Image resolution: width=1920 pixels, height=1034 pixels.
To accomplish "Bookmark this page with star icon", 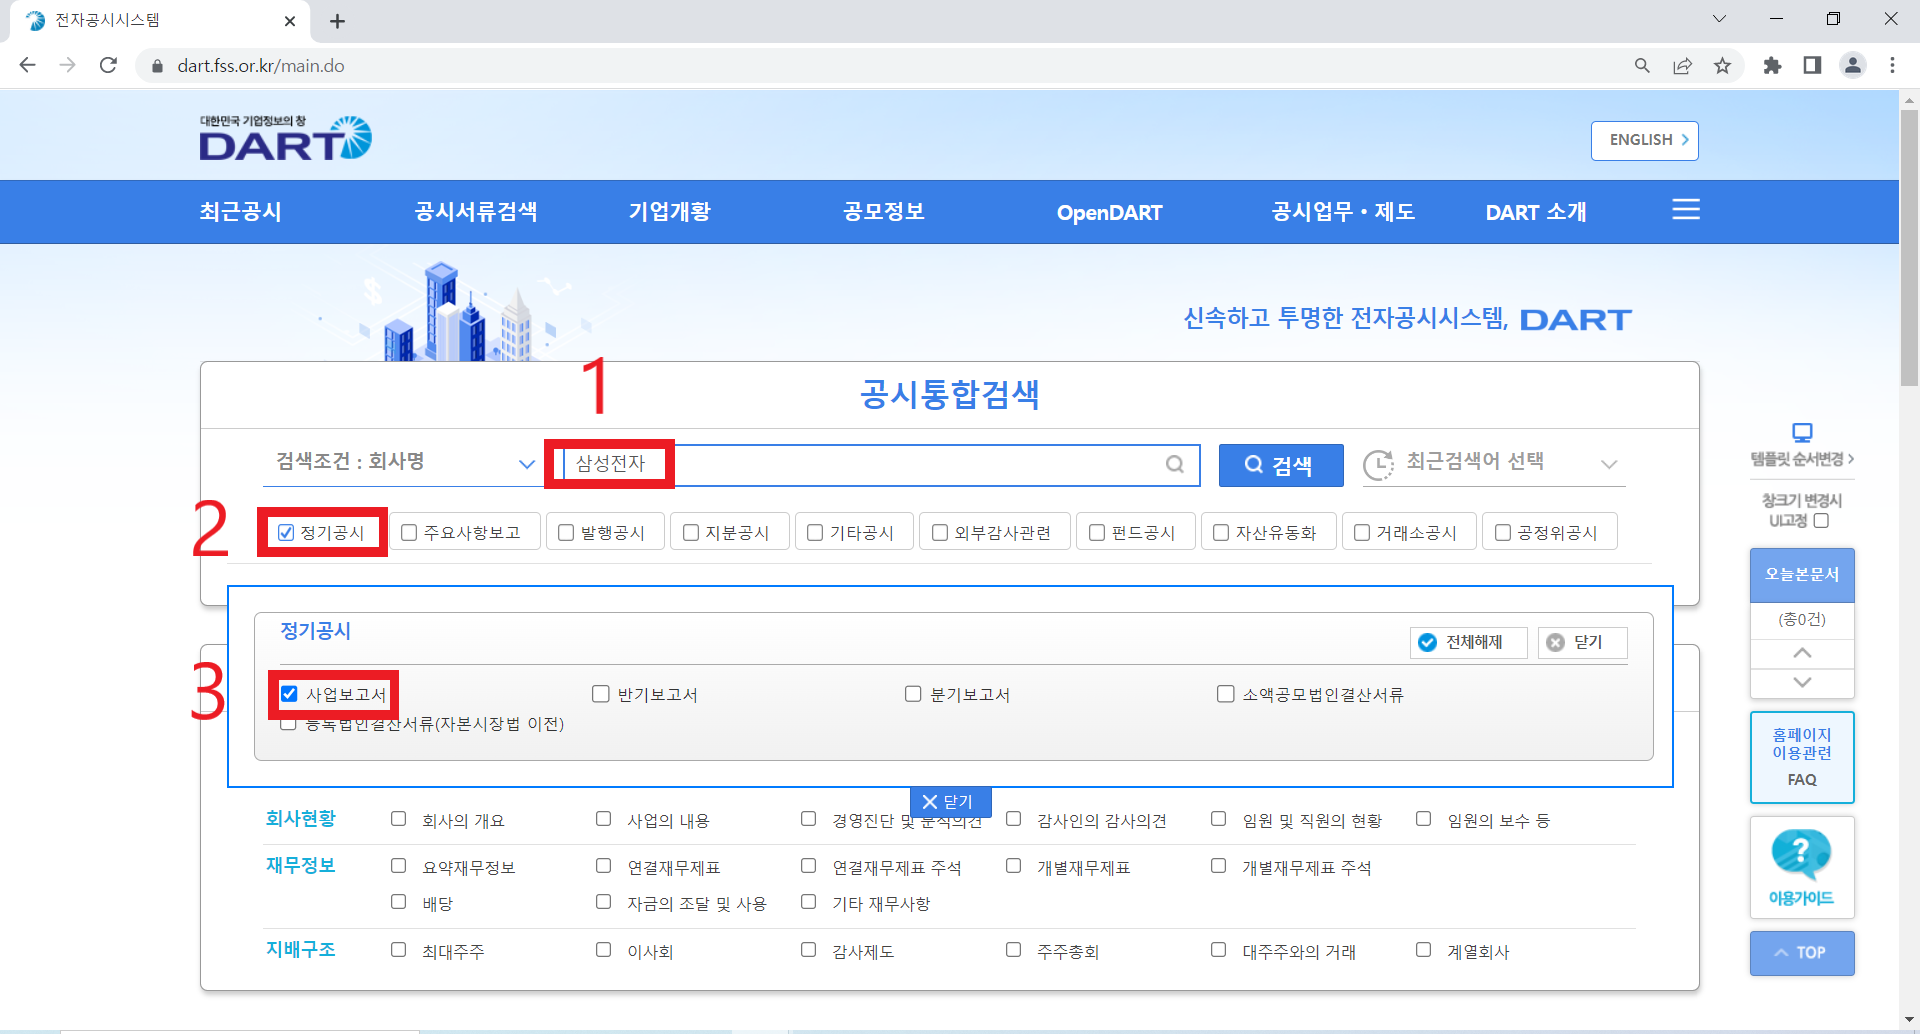I will click(1722, 65).
